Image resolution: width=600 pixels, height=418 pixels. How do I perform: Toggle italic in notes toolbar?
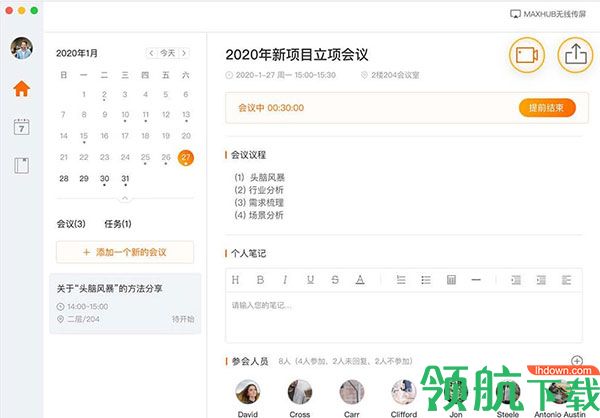tap(285, 280)
